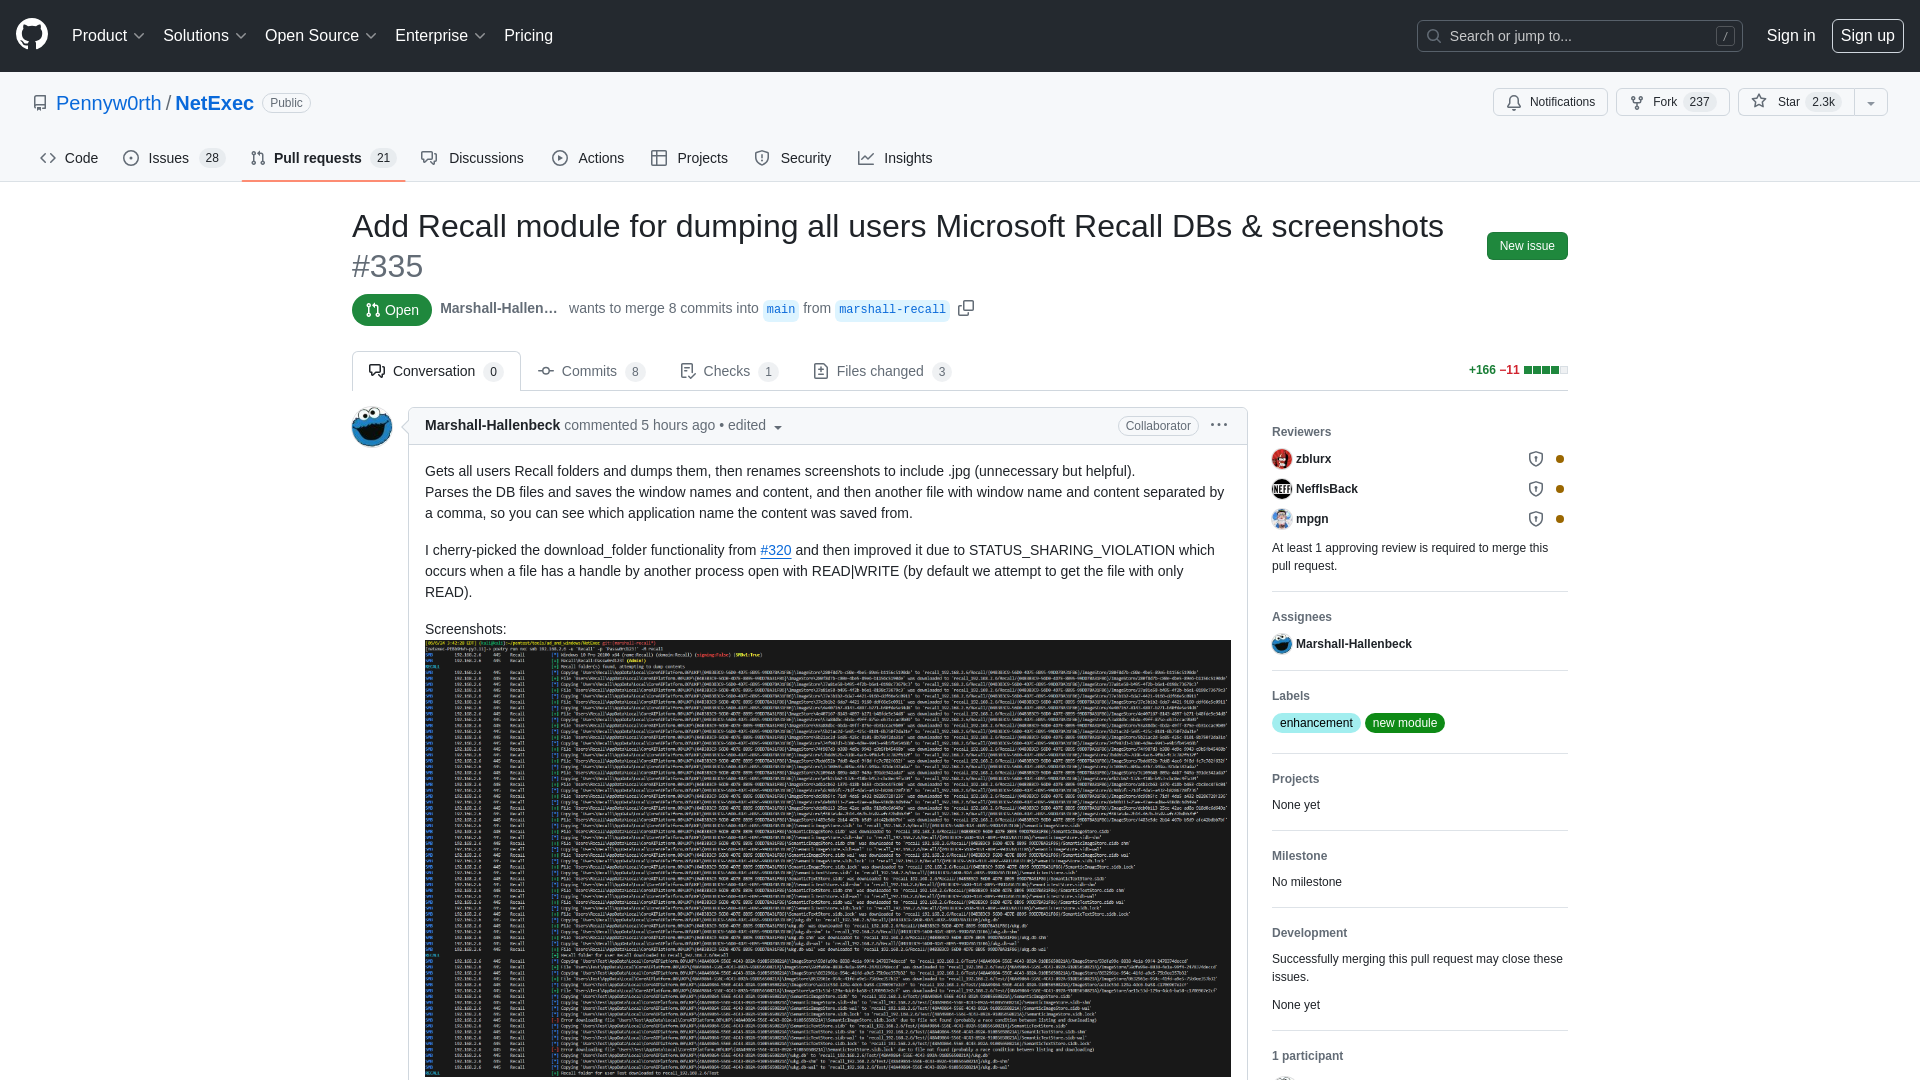Click the shield icon next to NeffIsBack
The height and width of the screenshot is (1080, 1920).
coord(1536,489)
